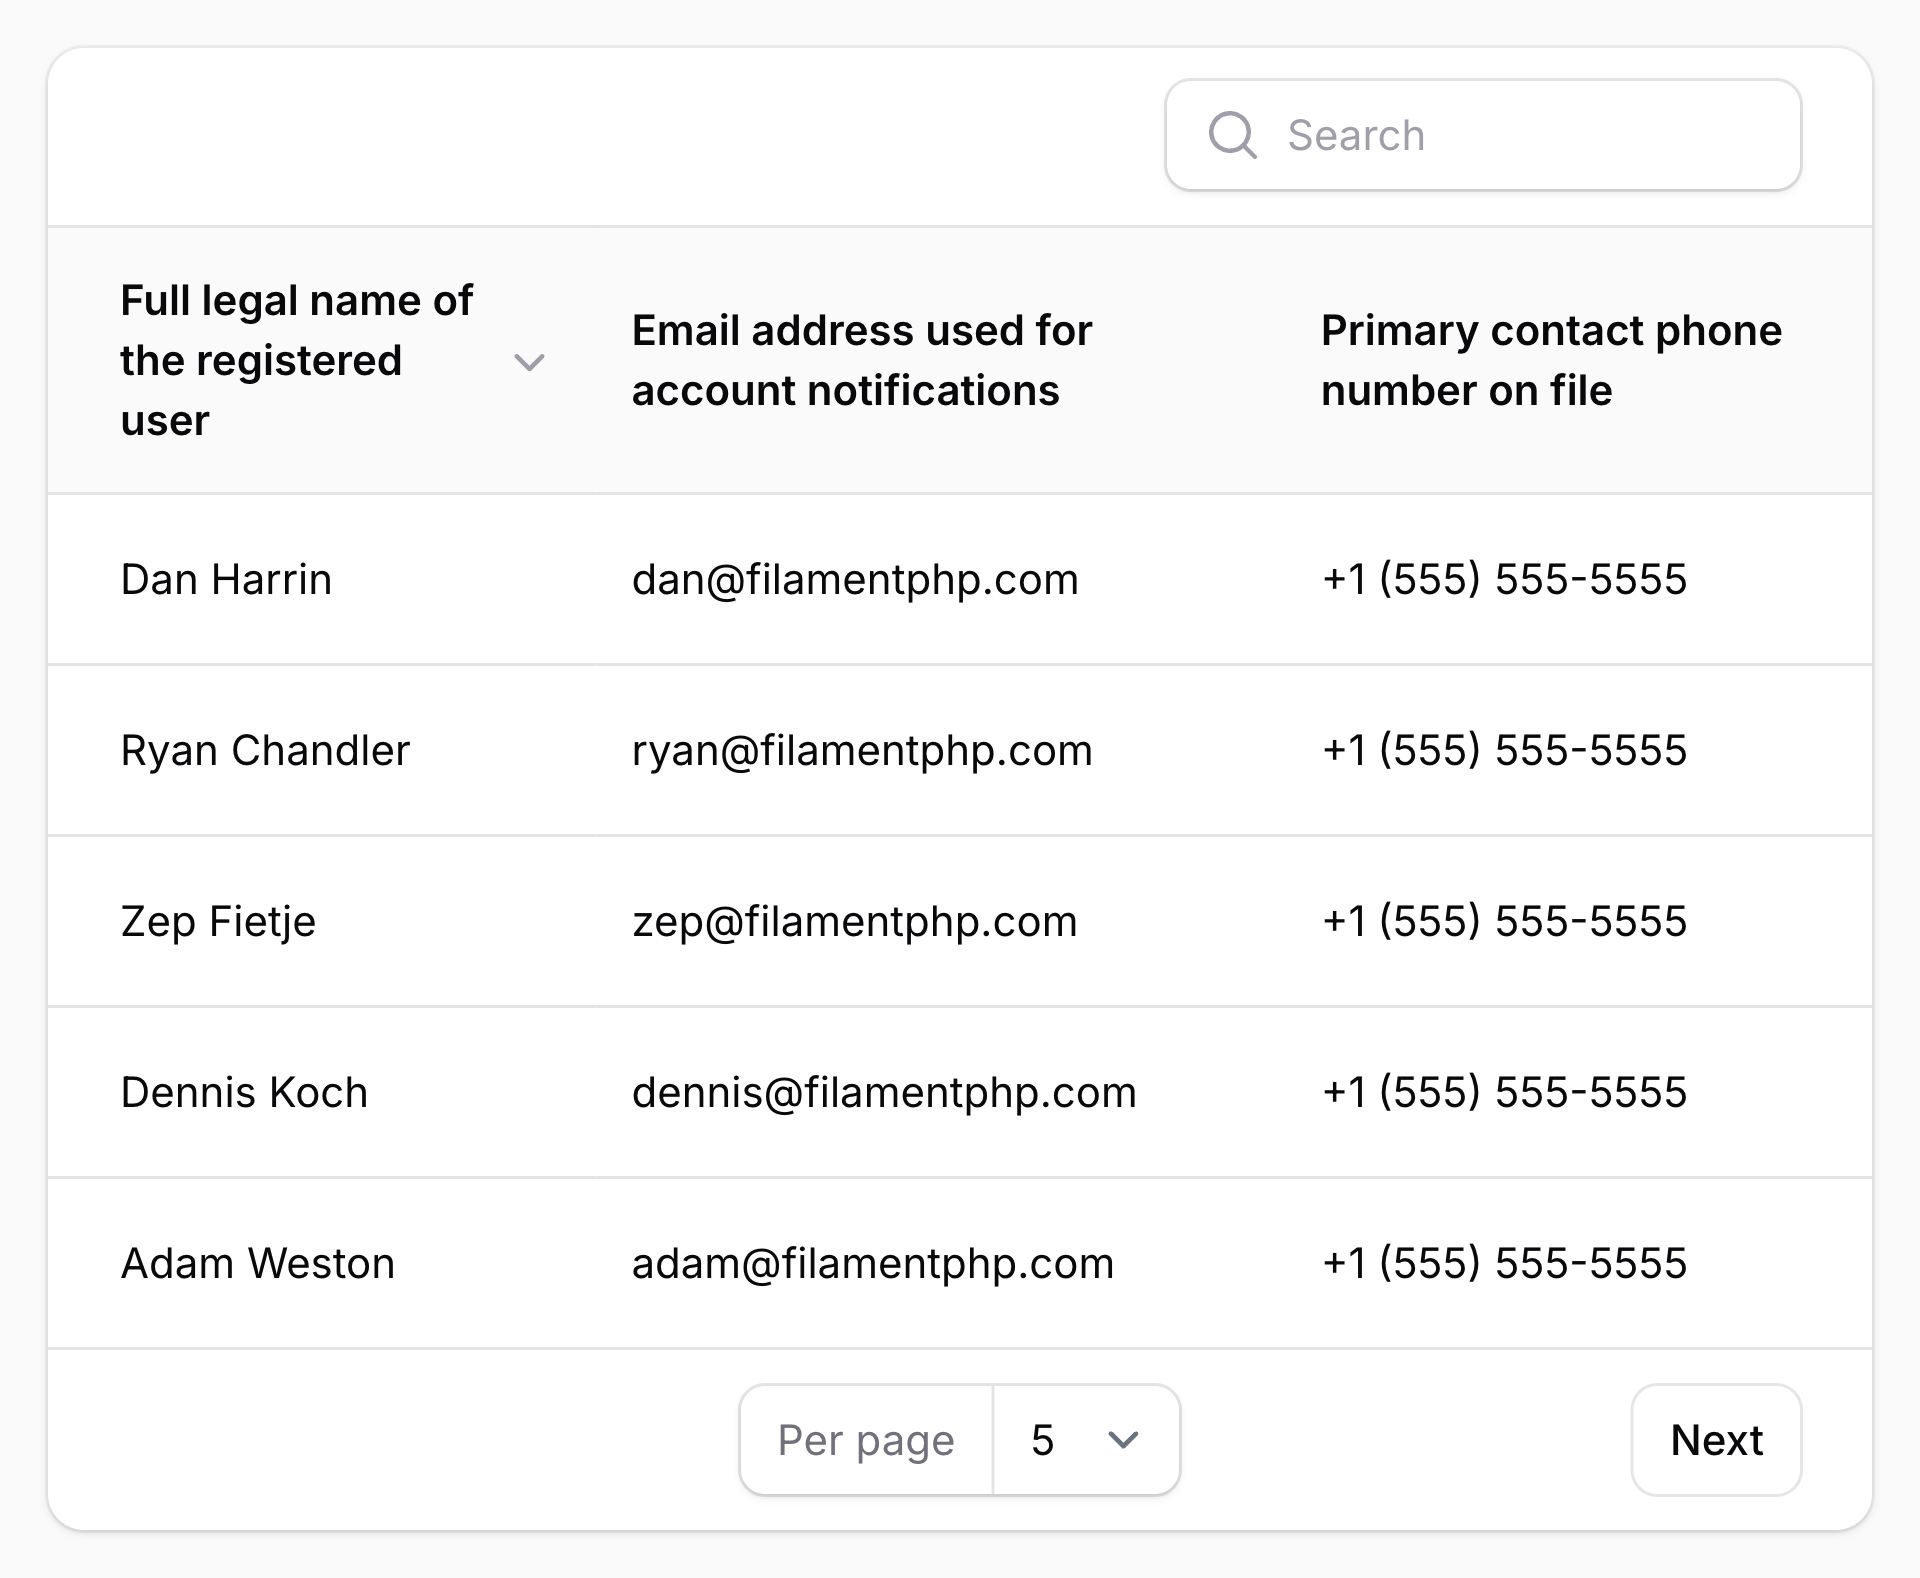Select the Zep Fietje name cell
This screenshot has width=1920, height=1578.
(218, 921)
